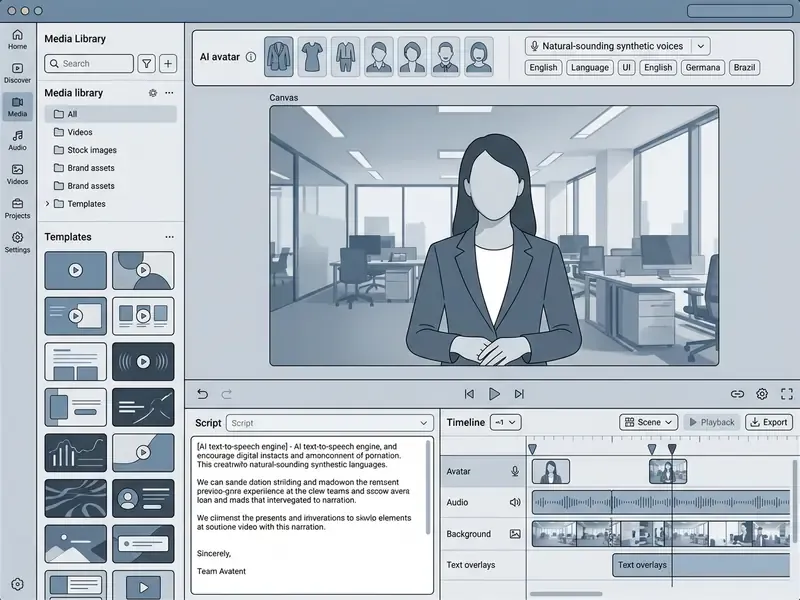The height and width of the screenshot is (600, 800).
Task: Open the Videos folder
Action: click(x=111, y=132)
